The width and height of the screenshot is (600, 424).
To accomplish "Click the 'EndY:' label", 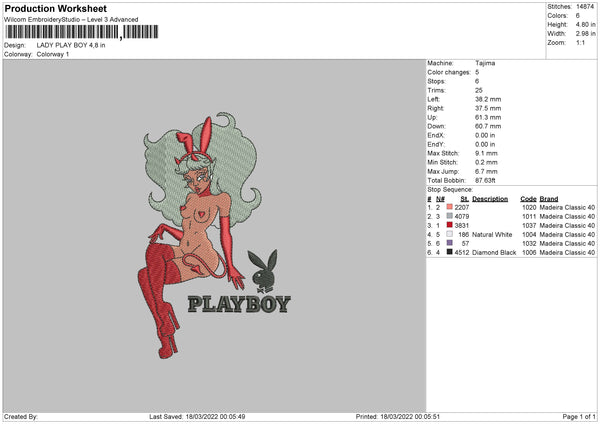I will click(x=436, y=144).
